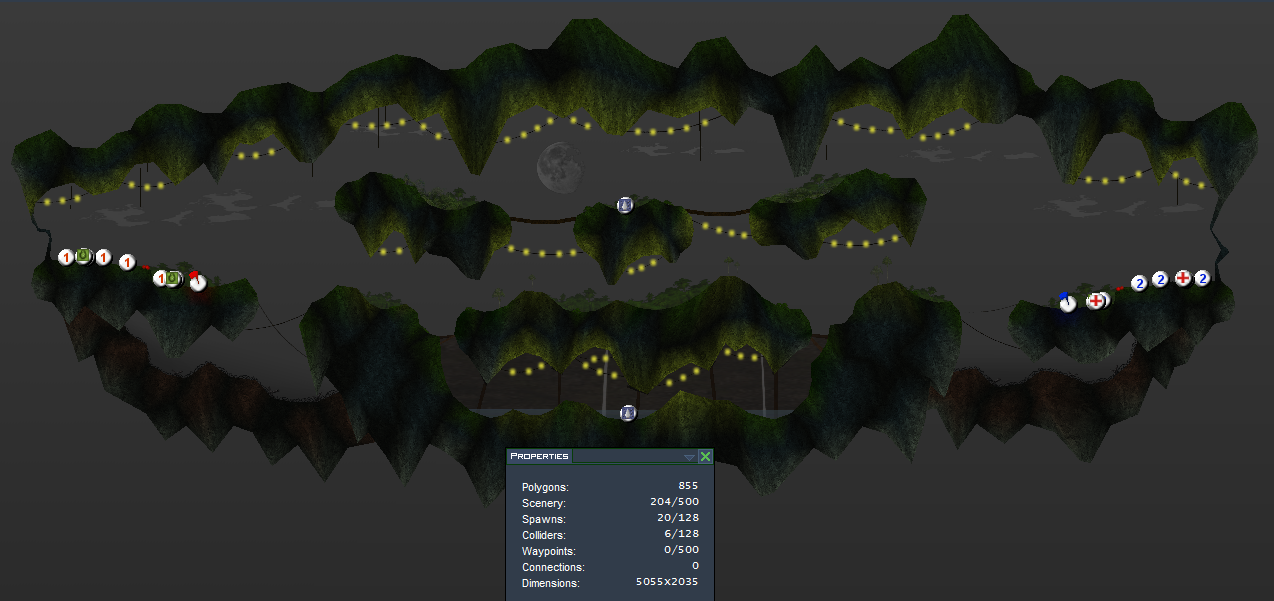Select the leftmost Bravo team "2" spawn
Screen dimensions: 1274x601
click(1138, 283)
